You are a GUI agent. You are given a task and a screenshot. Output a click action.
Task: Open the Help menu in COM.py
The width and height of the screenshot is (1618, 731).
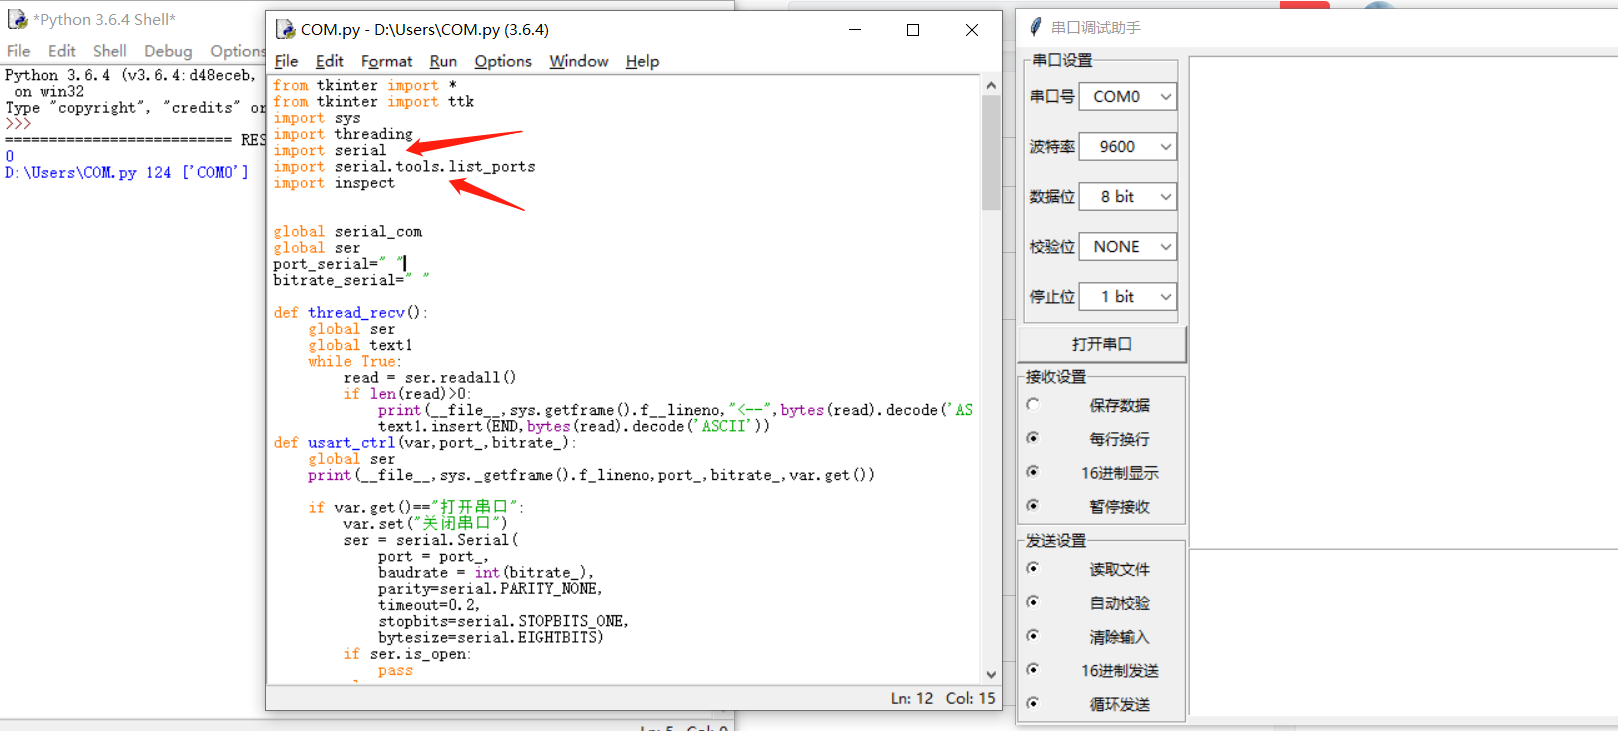click(x=642, y=61)
